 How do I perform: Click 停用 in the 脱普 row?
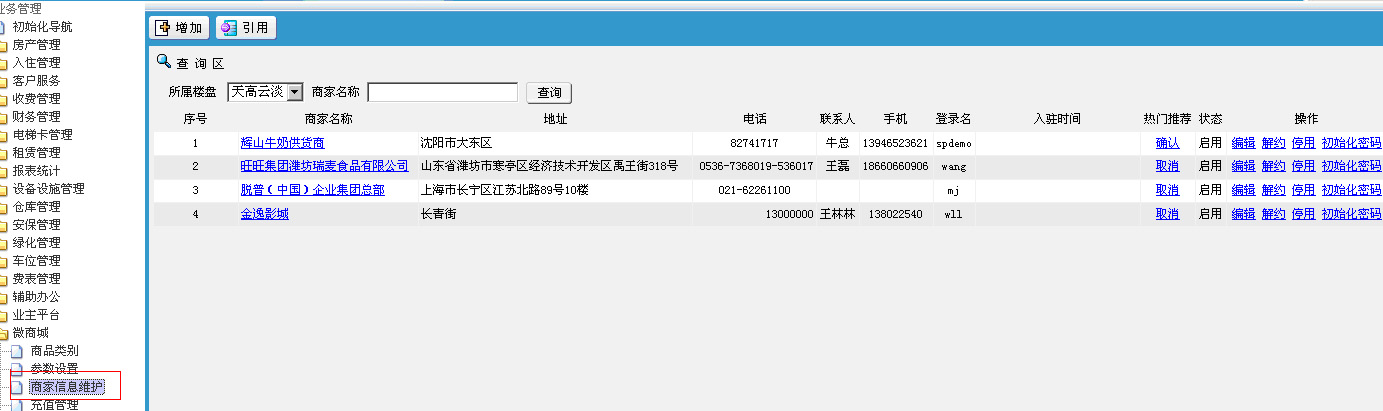[x=1303, y=190]
